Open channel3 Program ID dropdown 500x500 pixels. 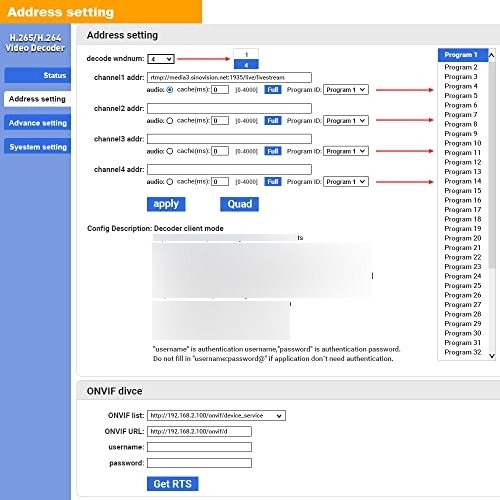point(346,151)
